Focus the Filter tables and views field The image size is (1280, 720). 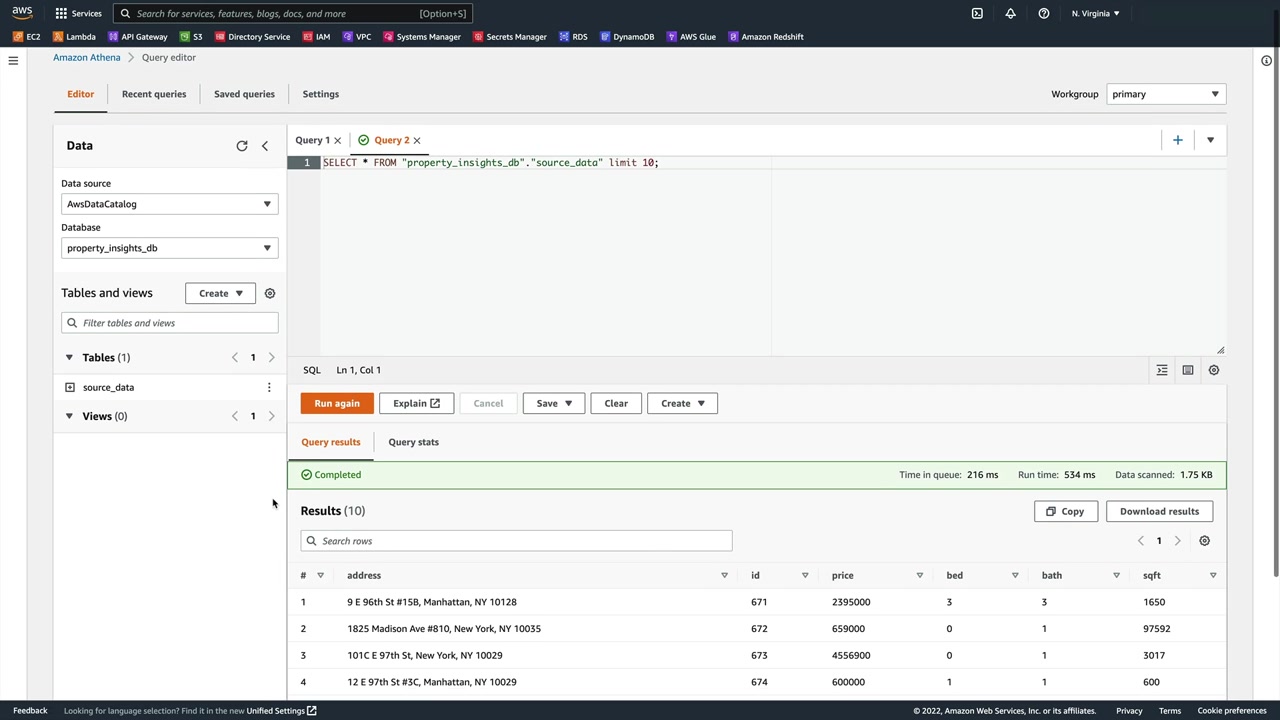[169, 323]
